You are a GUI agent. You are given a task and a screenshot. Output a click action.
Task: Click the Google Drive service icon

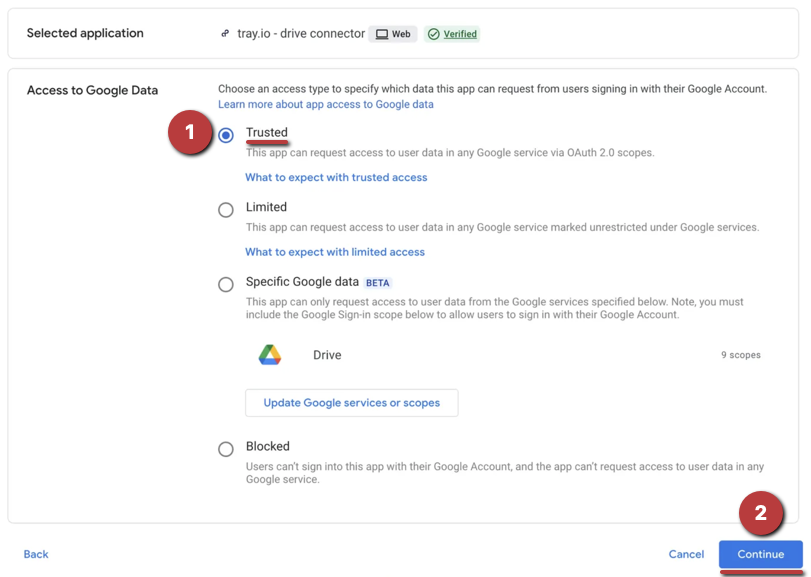(x=270, y=354)
